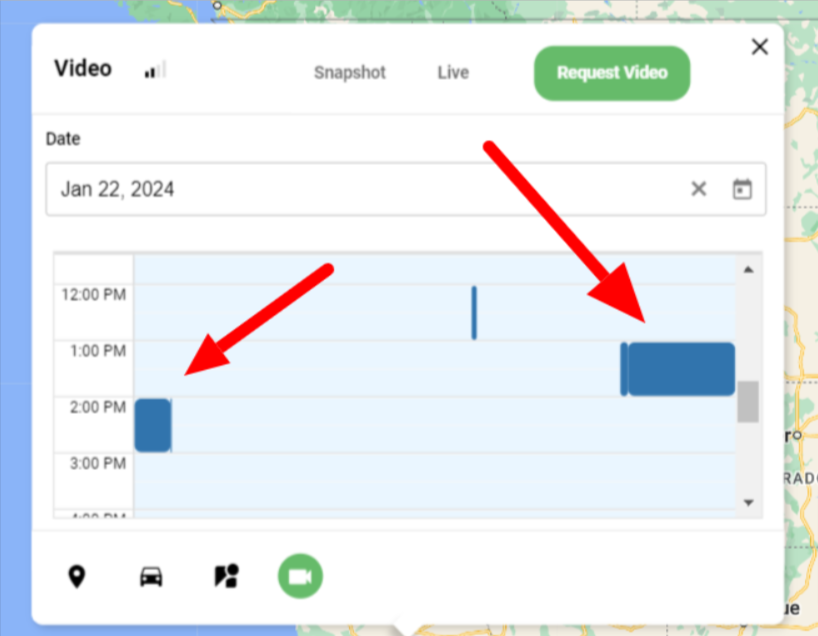Click the signal strength indicator beside Video

tap(155, 69)
